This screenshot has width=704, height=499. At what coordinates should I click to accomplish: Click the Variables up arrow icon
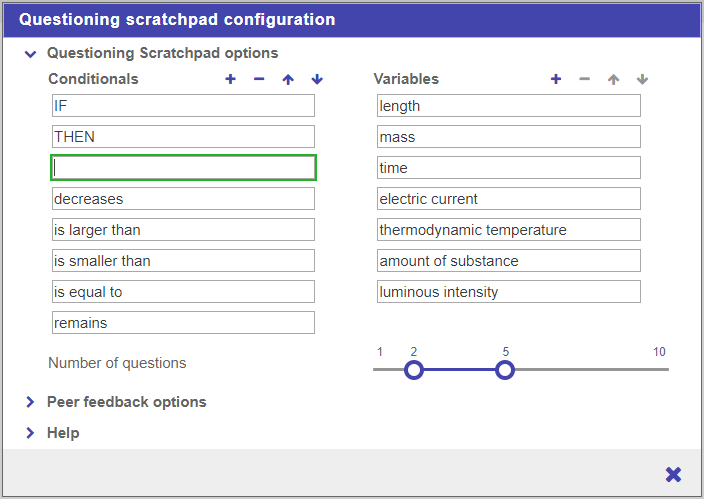[614, 79]
